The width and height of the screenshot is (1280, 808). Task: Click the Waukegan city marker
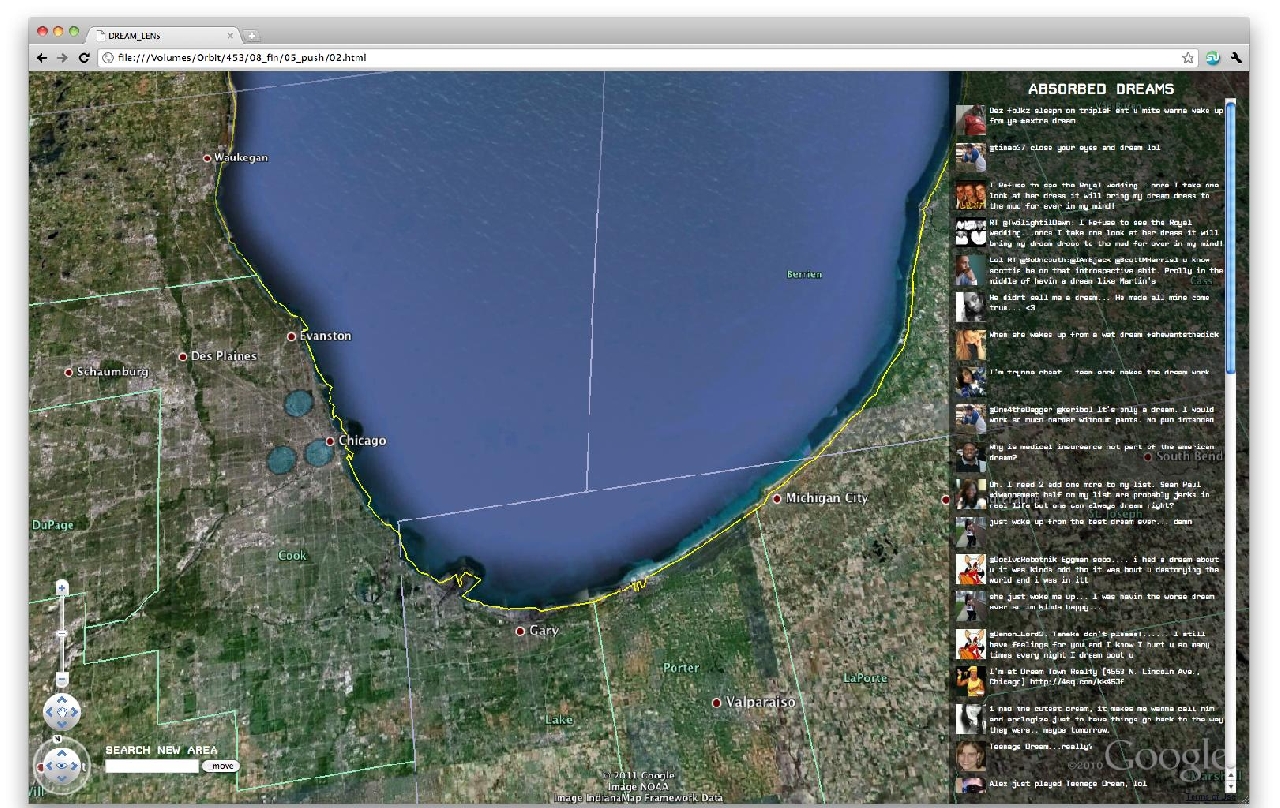coord(207,158)
